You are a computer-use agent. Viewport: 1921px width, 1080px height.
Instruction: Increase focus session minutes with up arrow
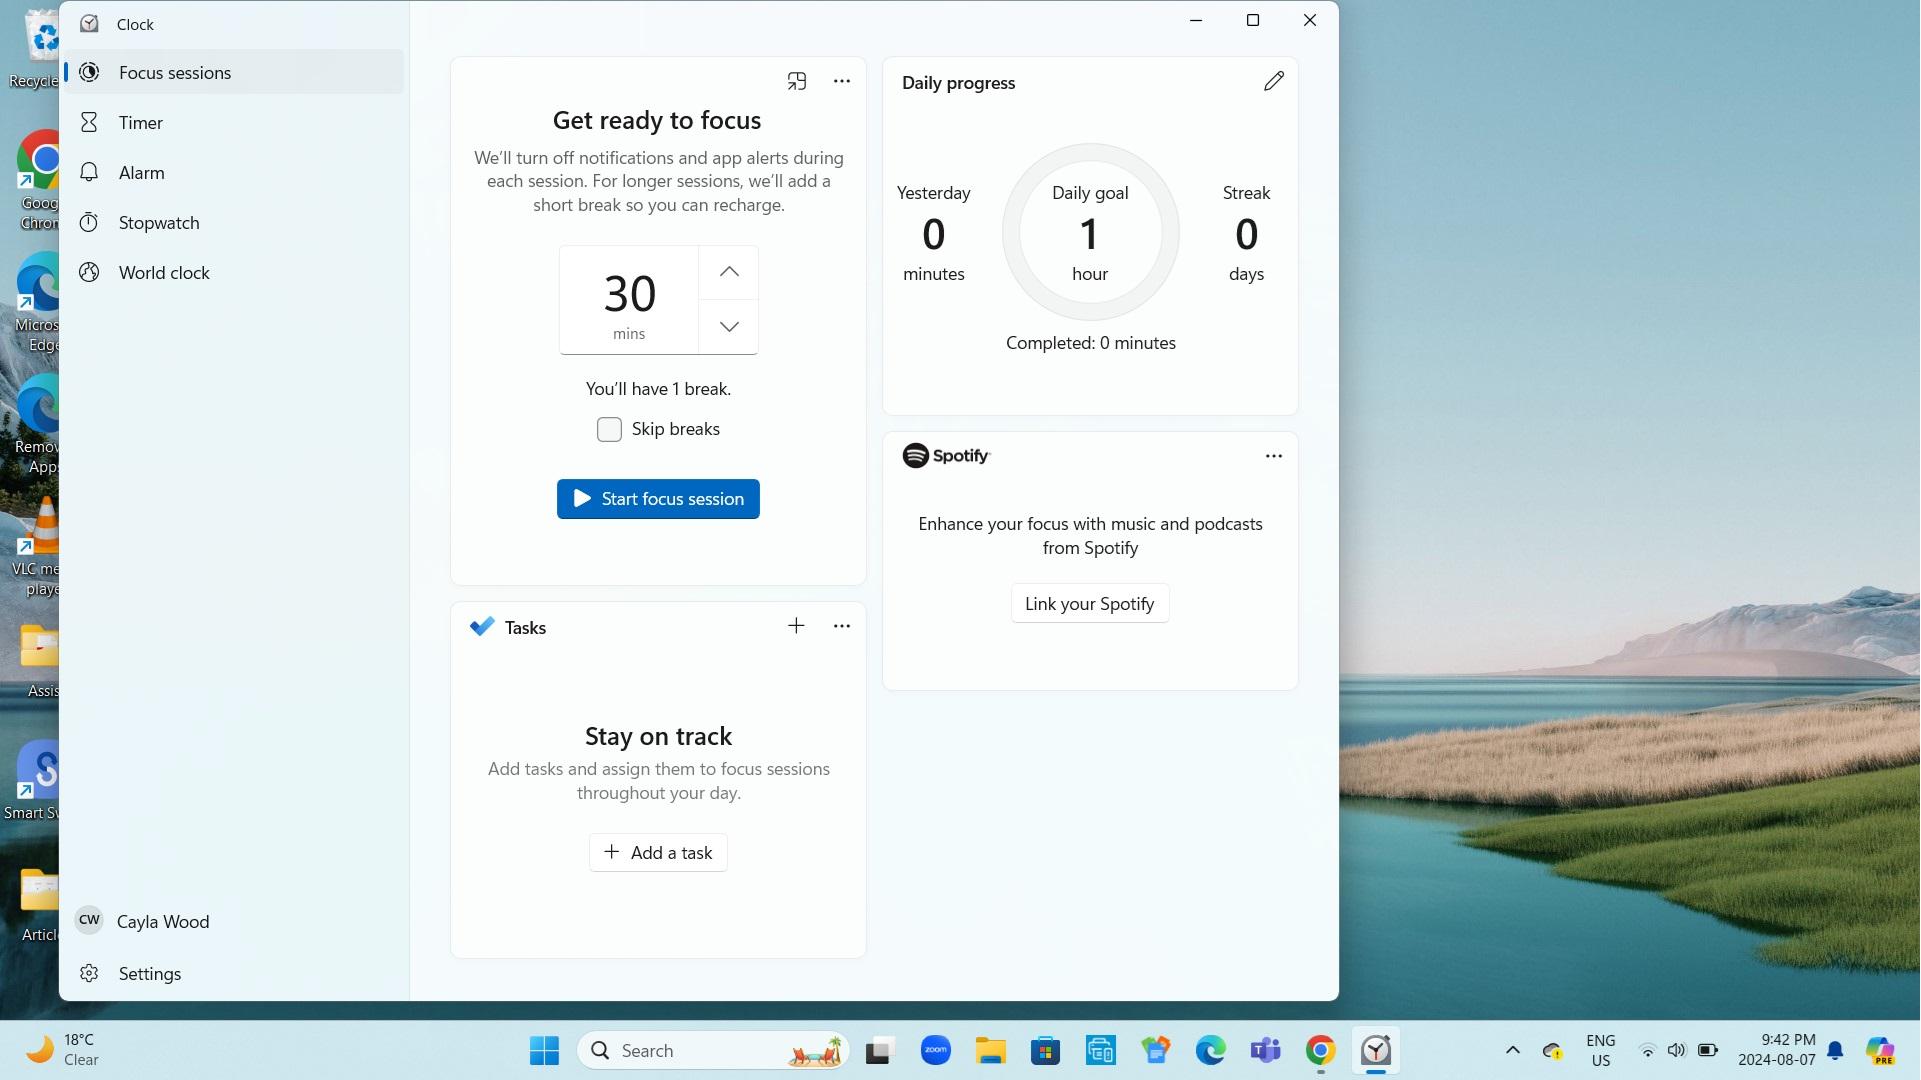[729, 272]
